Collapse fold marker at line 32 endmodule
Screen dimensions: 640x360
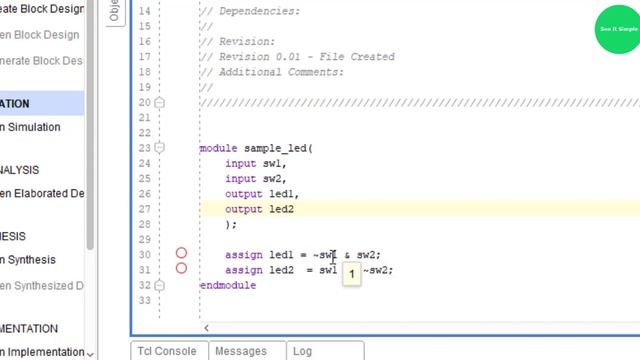pyautogui.click(x=160, y=285)
